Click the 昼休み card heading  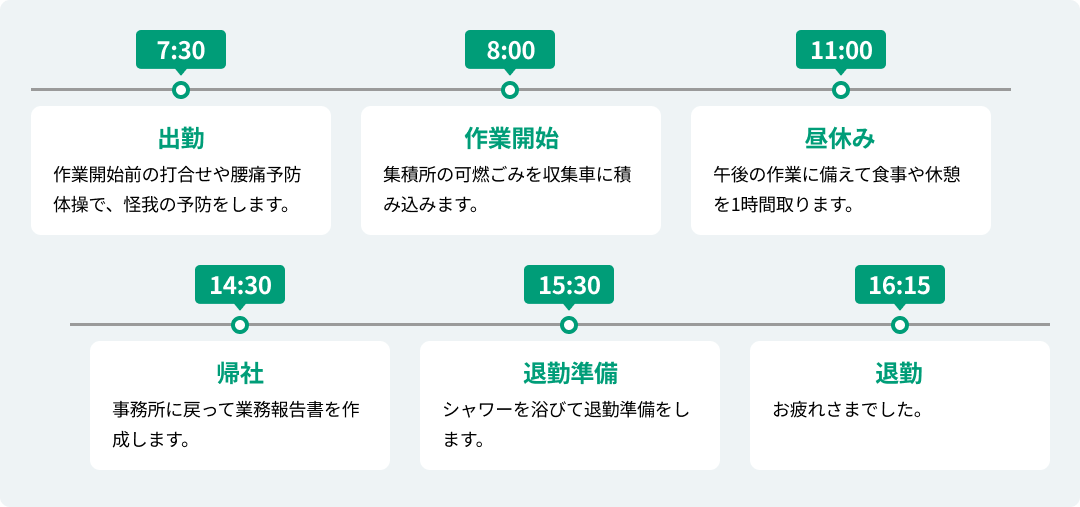[x=841, y=138]
